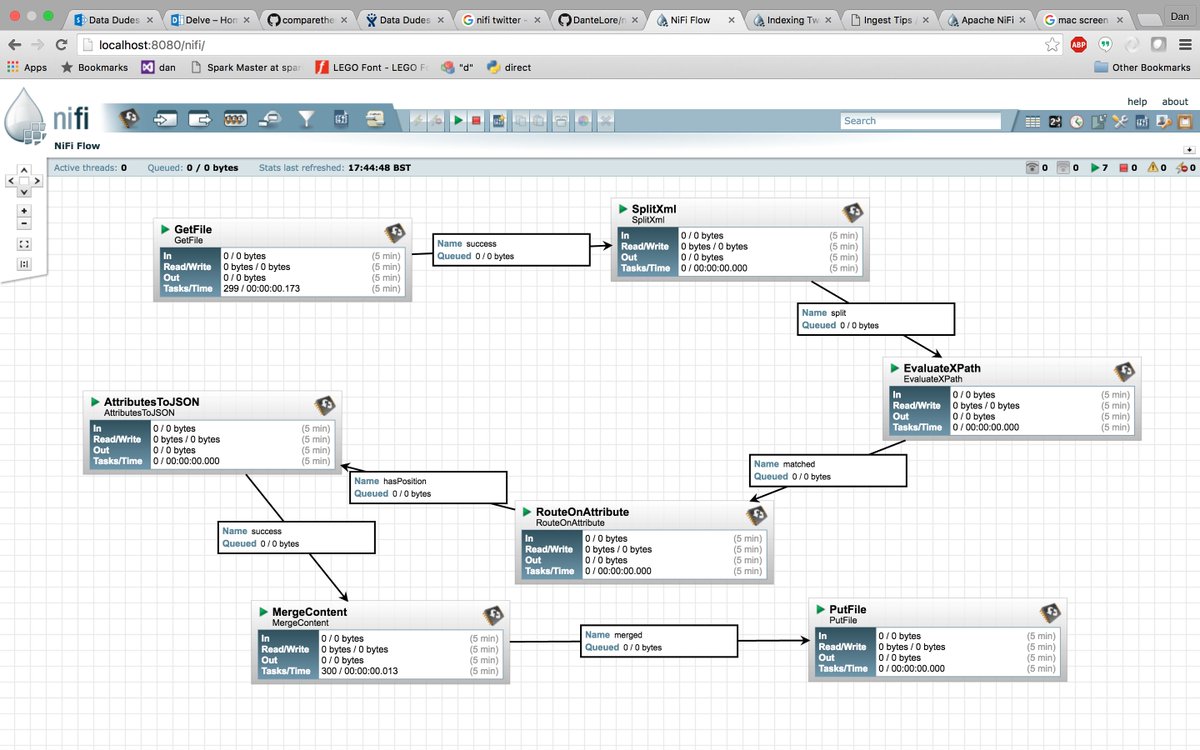Click the AdBlock Plus extension icon
1200x750 pixels.
coord(1079,45)
